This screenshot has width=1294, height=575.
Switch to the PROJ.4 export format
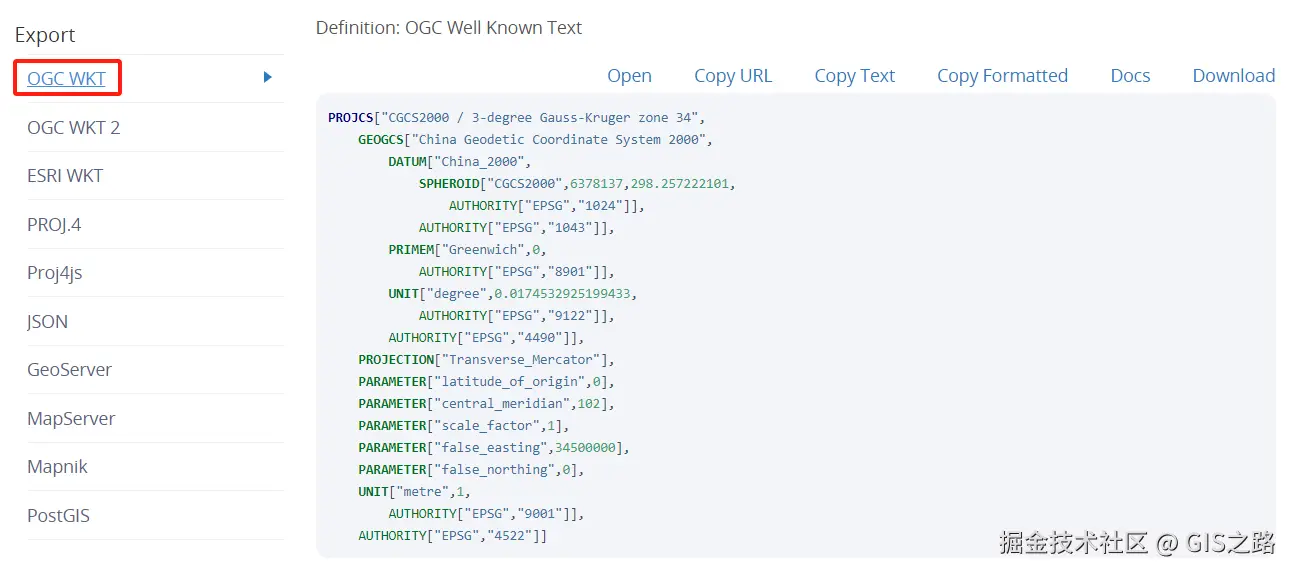(54, 224)
